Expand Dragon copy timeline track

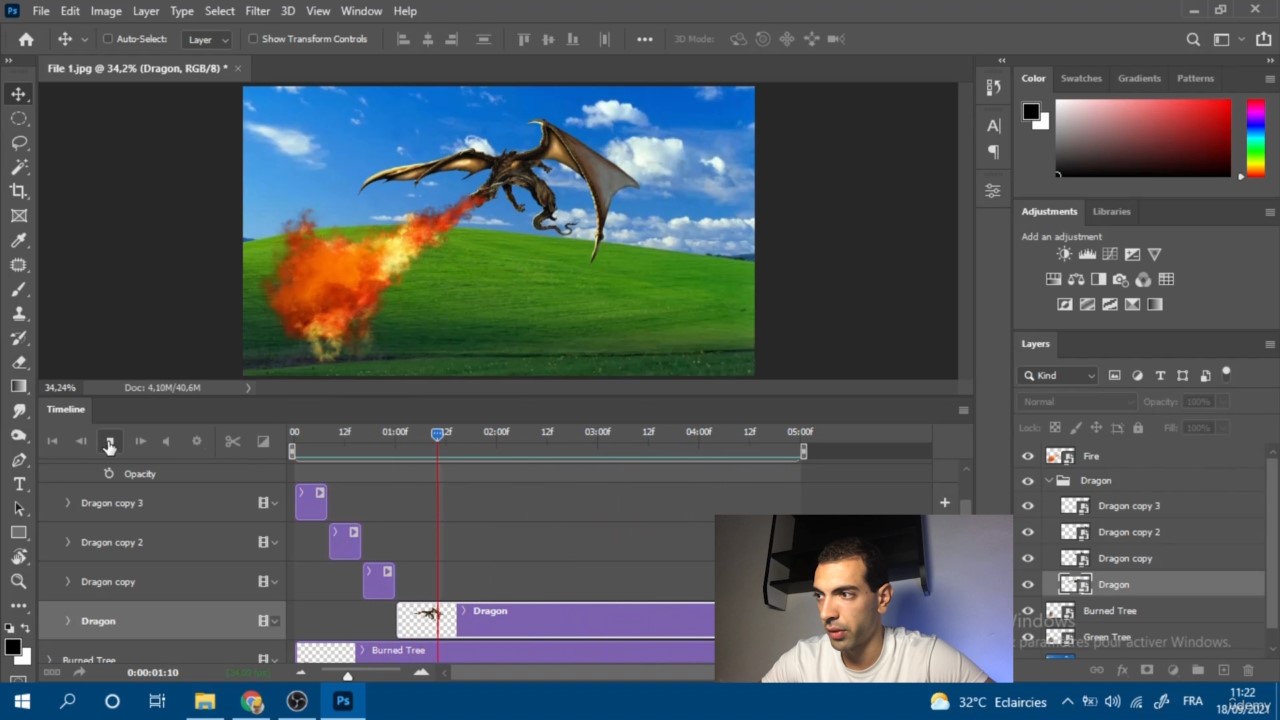point(68,581)
